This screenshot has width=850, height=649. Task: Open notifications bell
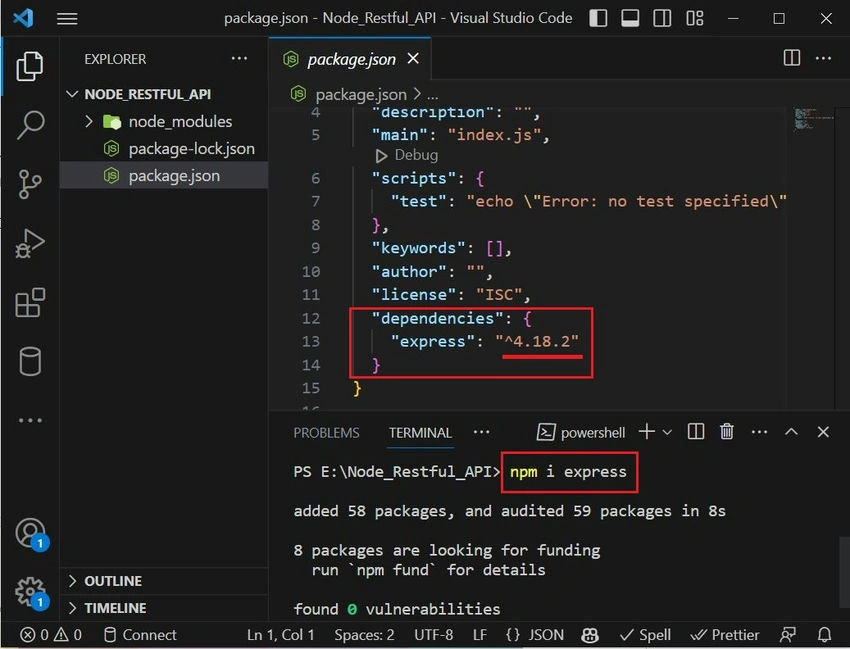tap(825, 635)
